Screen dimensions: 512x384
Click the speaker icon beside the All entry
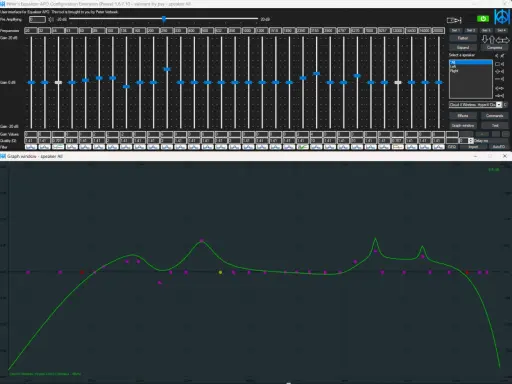tap(499, 64)
